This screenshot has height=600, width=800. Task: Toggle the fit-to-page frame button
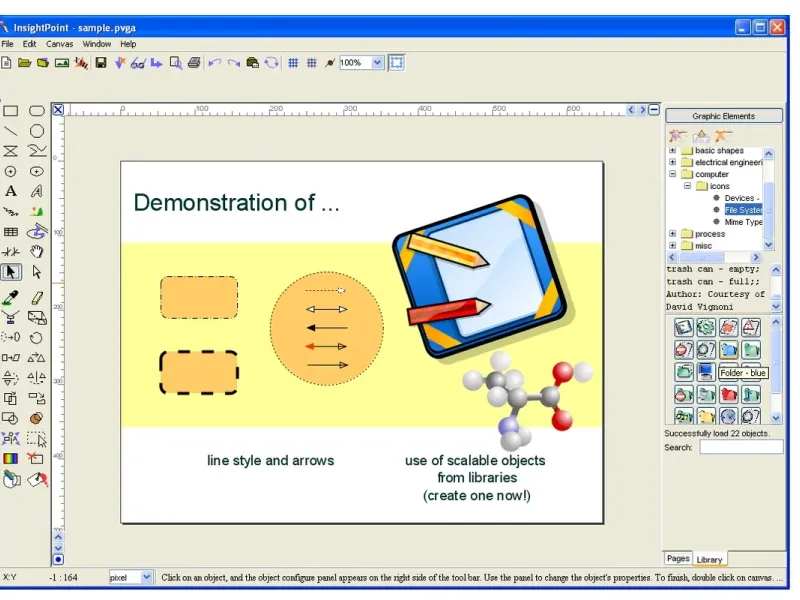coord(396,63)
